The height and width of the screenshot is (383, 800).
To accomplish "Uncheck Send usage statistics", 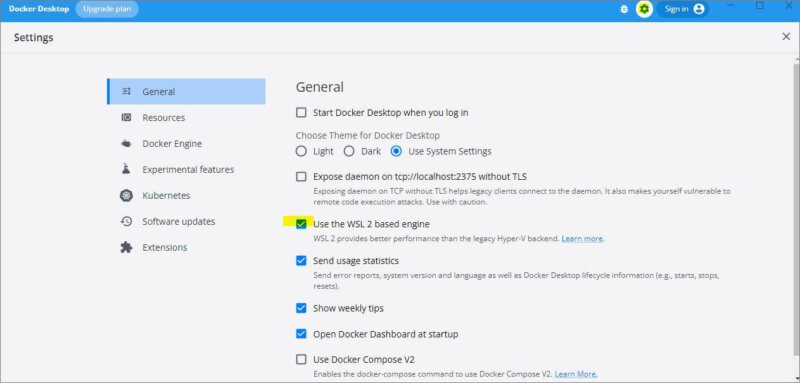I will point(302,261).
